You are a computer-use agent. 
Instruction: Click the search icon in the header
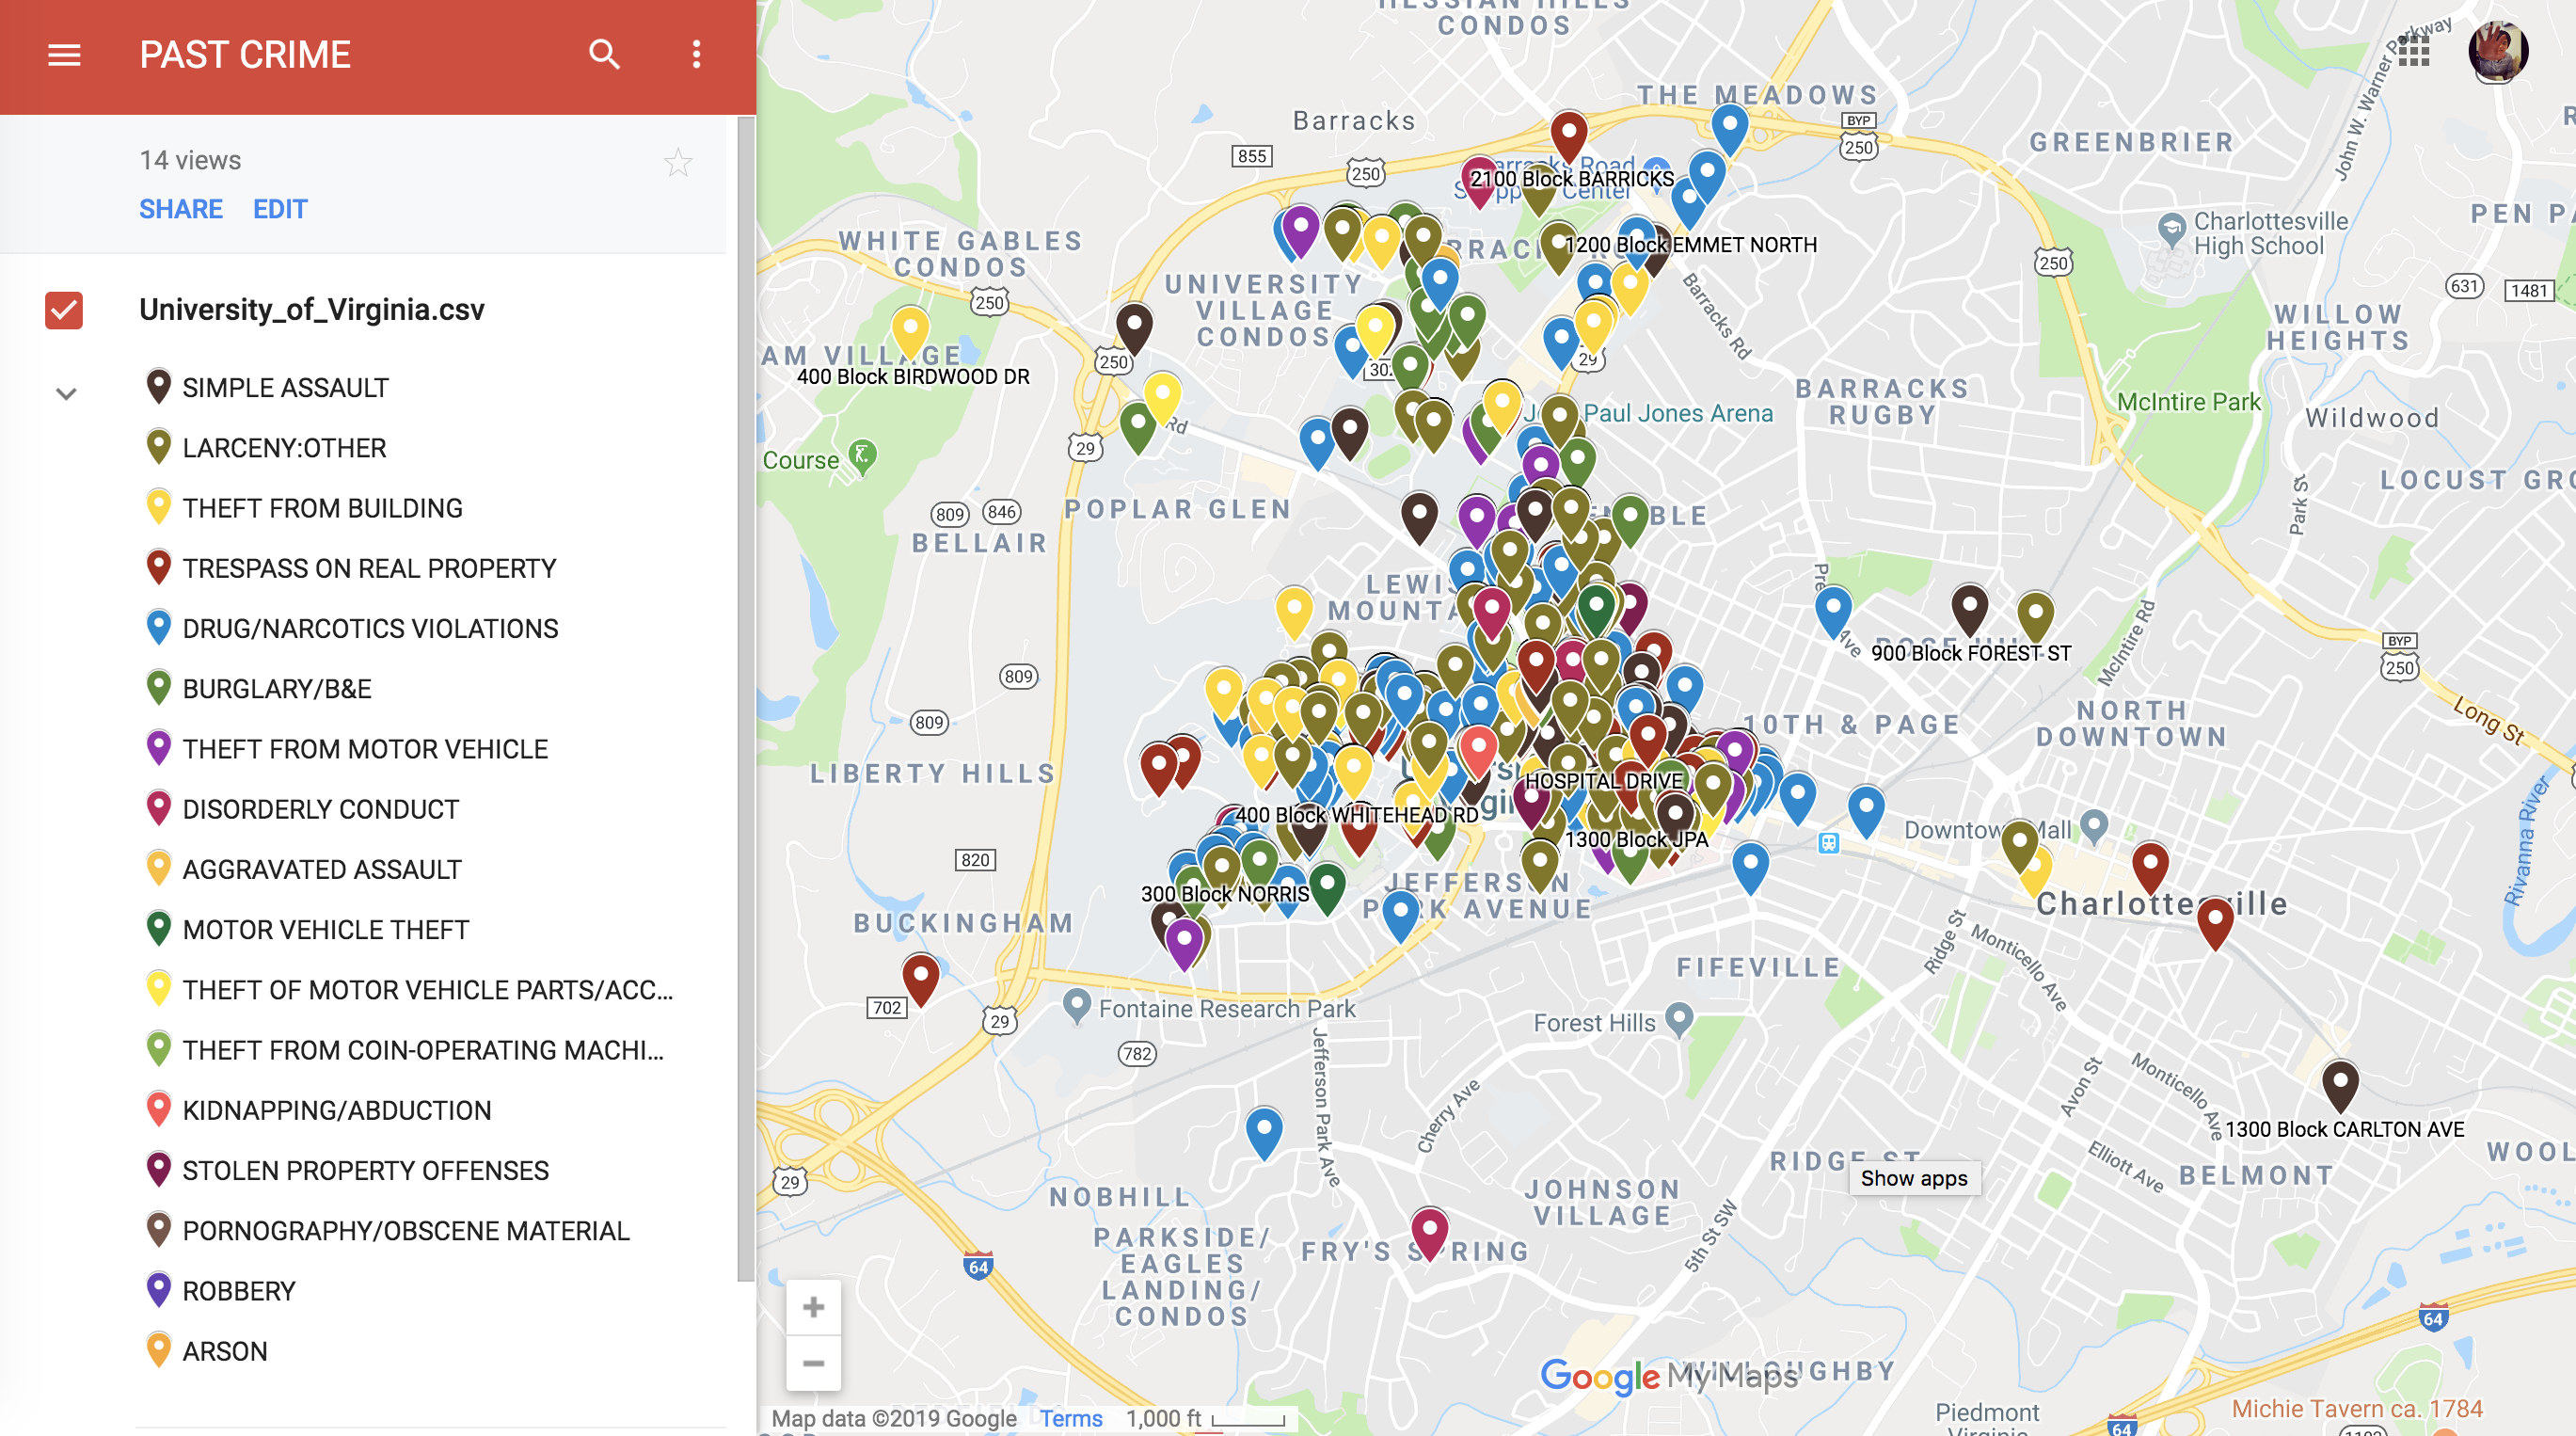pos(605,56)
